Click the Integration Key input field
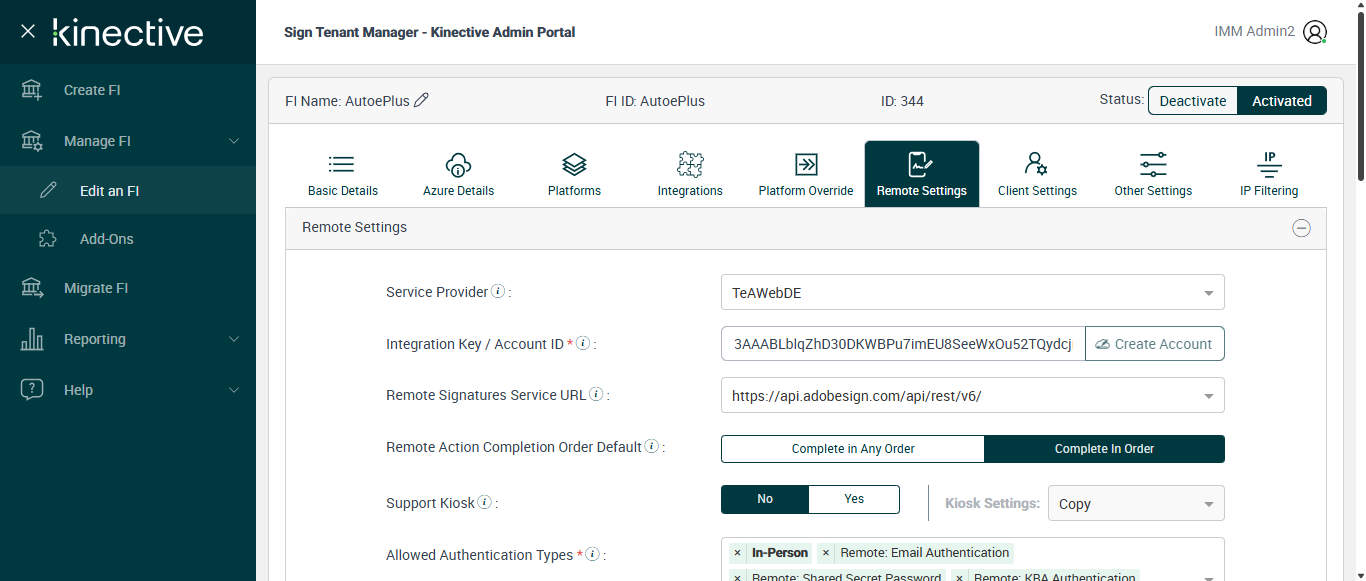1366x581 pixels. [903, 343]
